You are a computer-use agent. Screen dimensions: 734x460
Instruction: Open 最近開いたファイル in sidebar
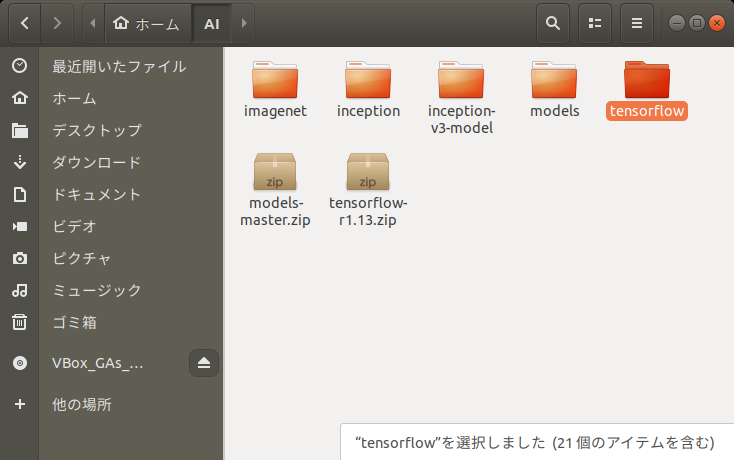(119, 66)
